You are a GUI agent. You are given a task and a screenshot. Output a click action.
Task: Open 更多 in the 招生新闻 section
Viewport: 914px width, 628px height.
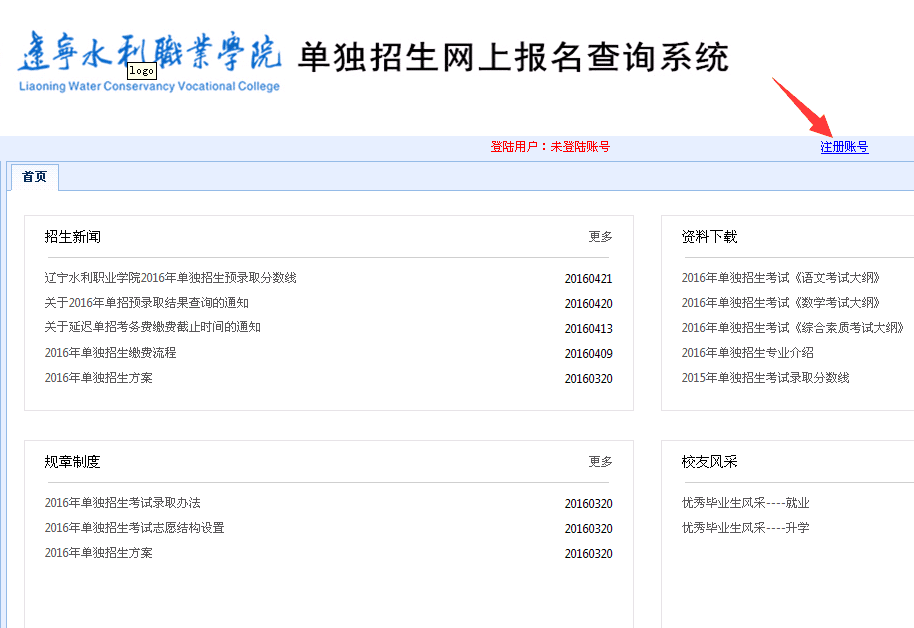pos(600,236)
